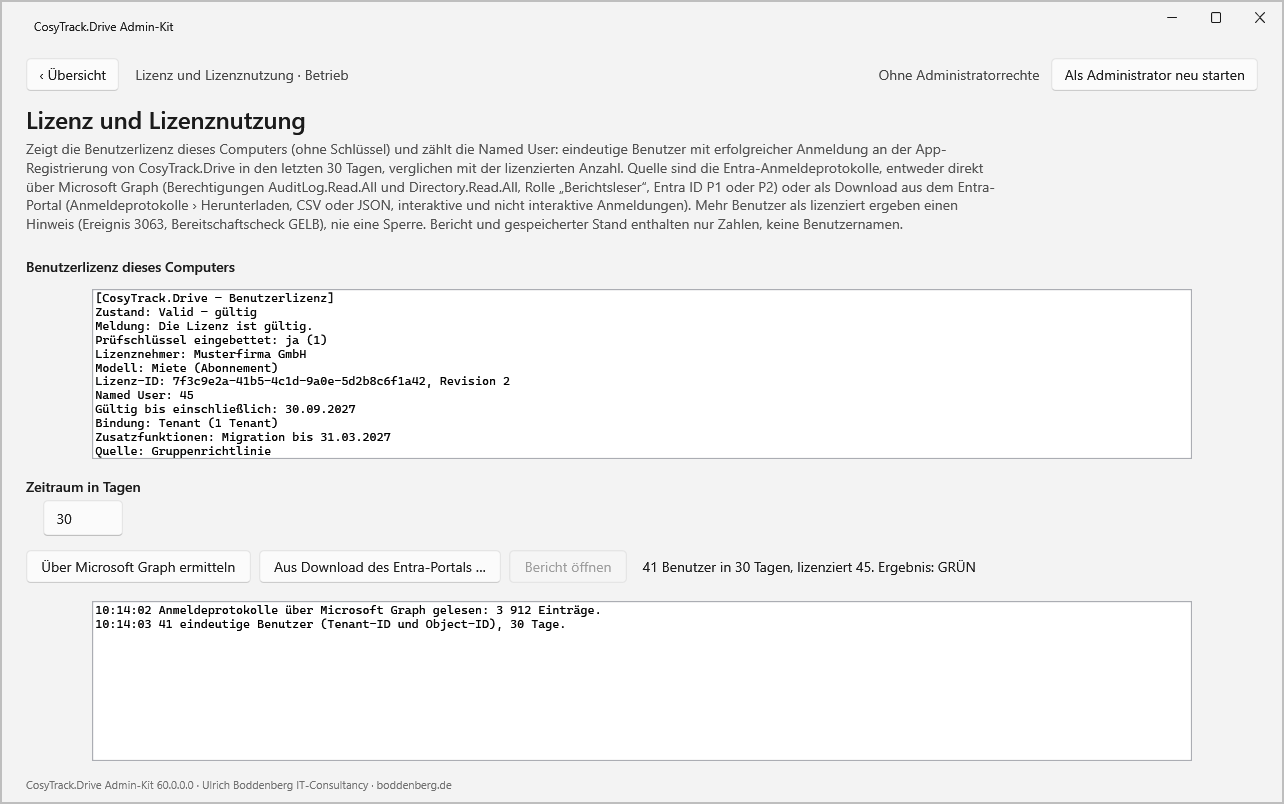The image size is (1284, 804).
Task: Click the Zeitraum in Tagen label
Action: [83, 487]
